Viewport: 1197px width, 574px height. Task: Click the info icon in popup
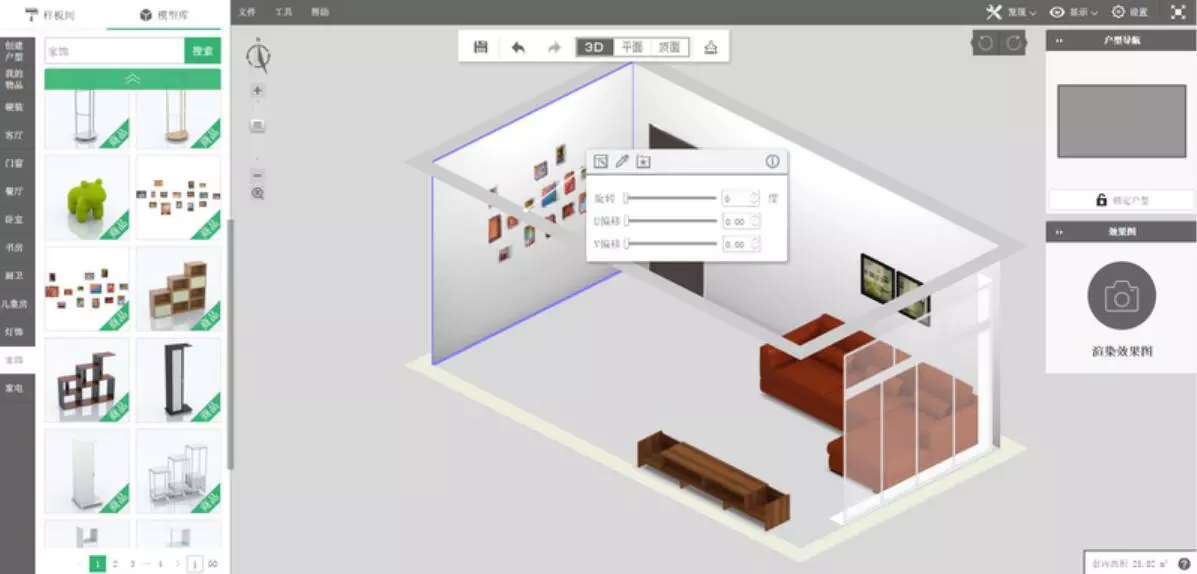click(x=773, y=161)
